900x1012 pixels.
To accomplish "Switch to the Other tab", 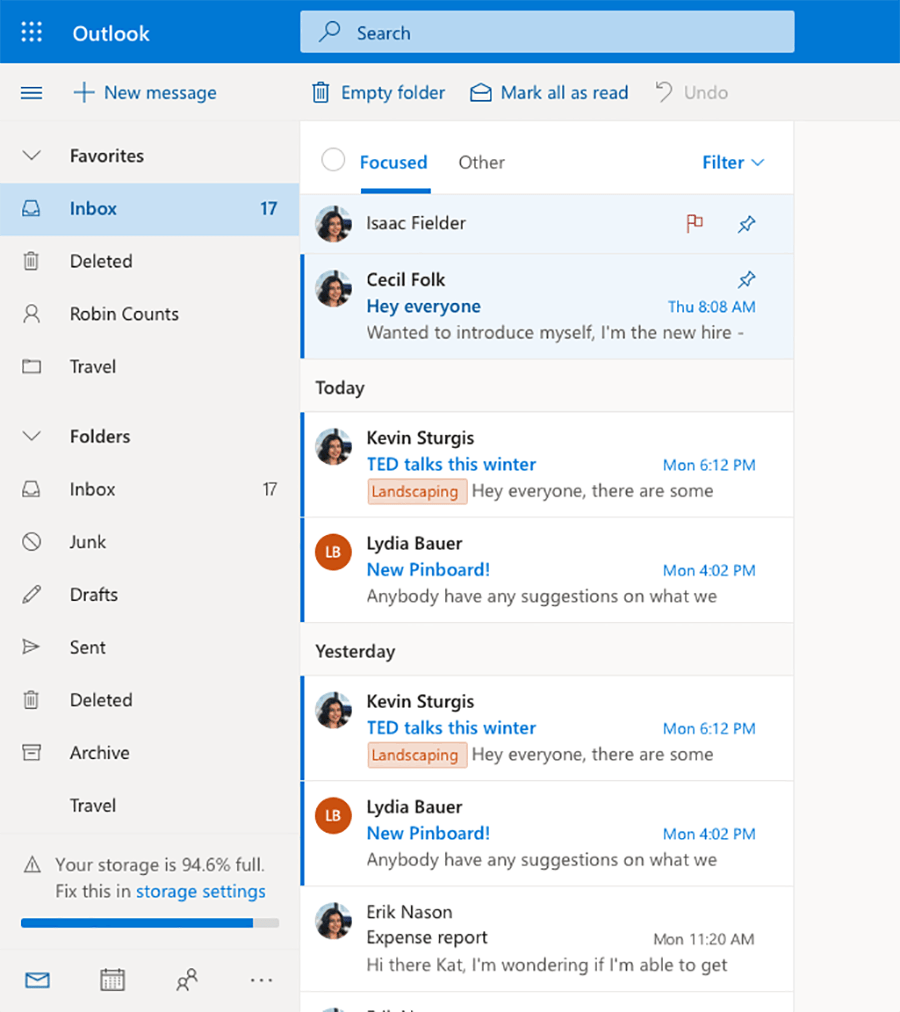I will 481,162.
